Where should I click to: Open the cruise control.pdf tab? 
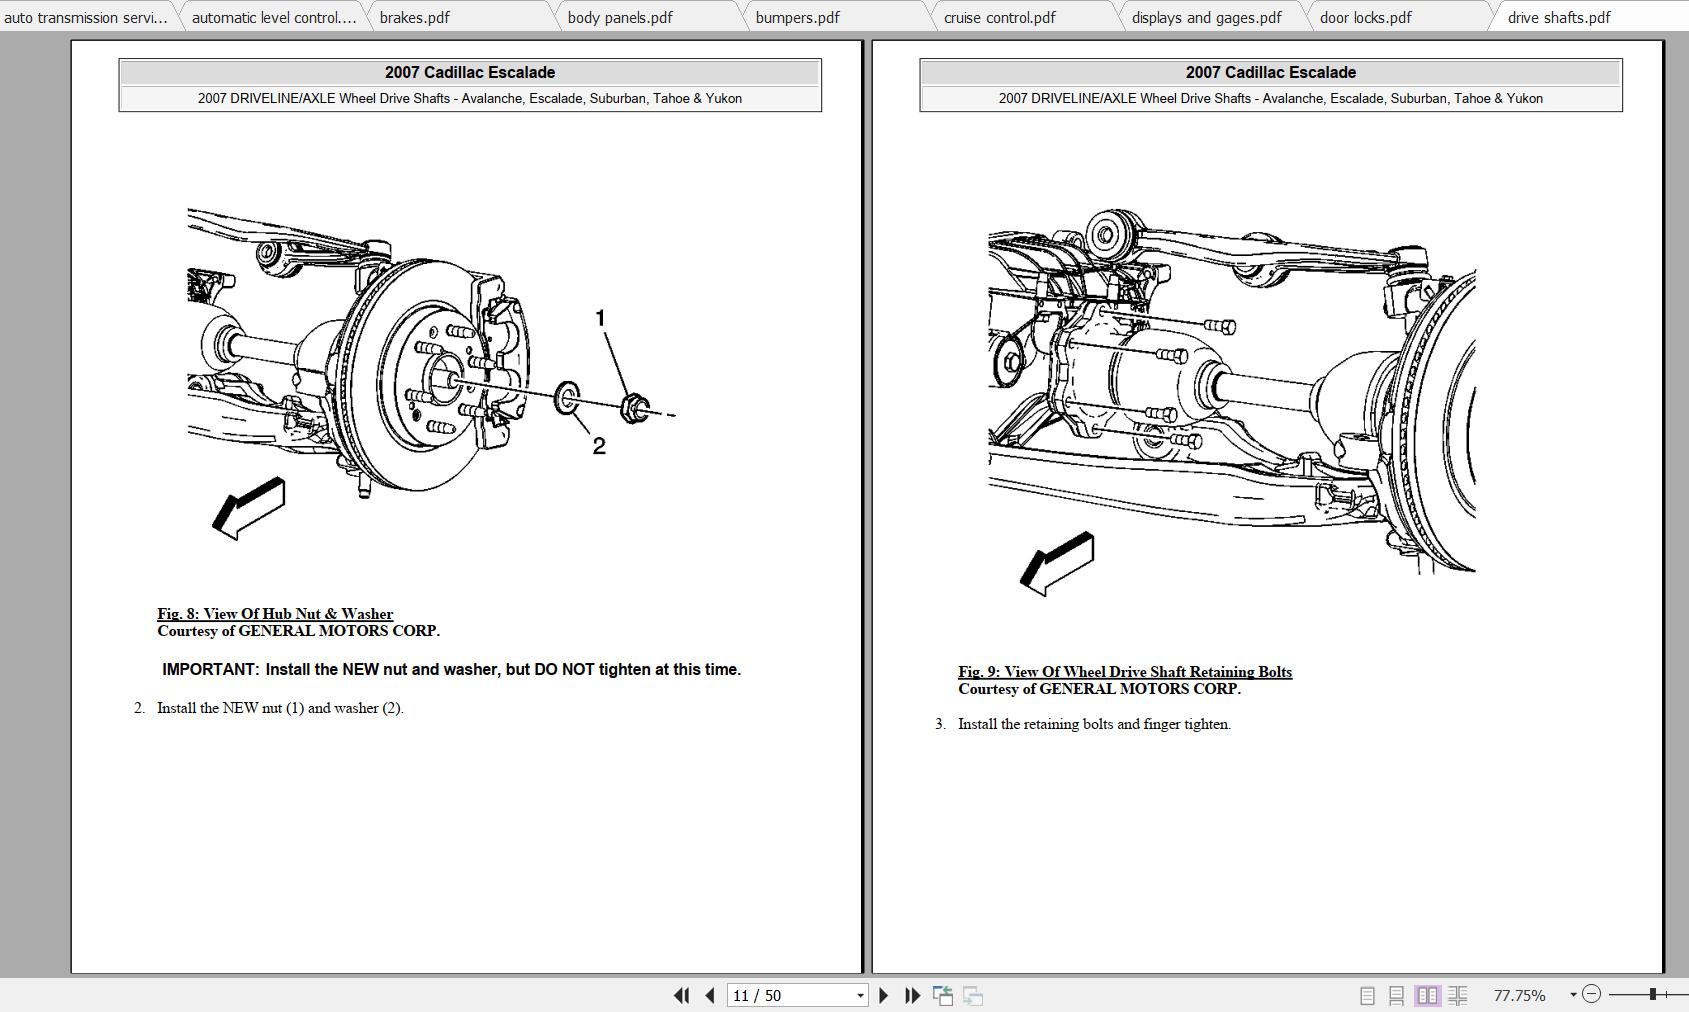1000,16
